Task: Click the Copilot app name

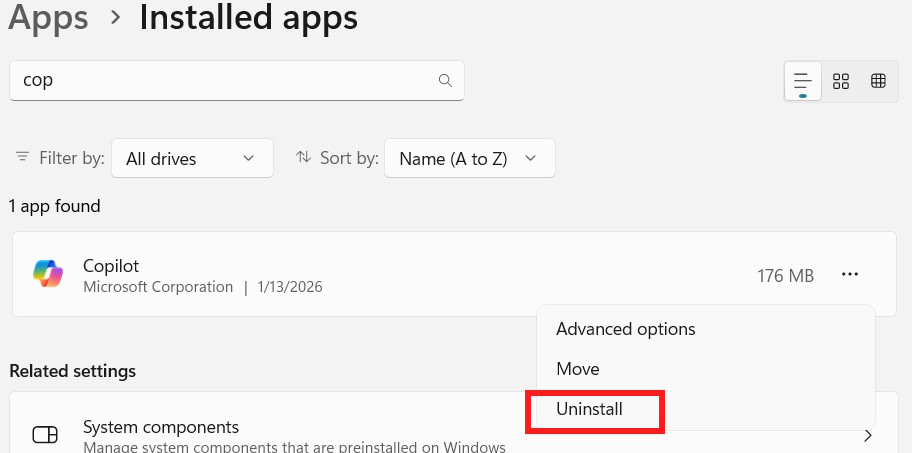Action: (x=111, y=266)
